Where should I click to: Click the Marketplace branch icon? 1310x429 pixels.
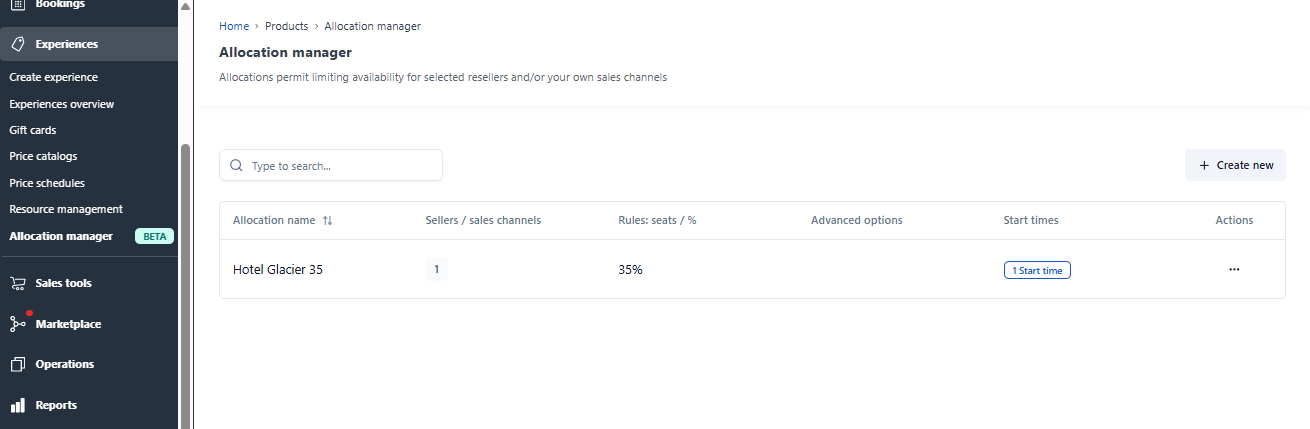17,323
